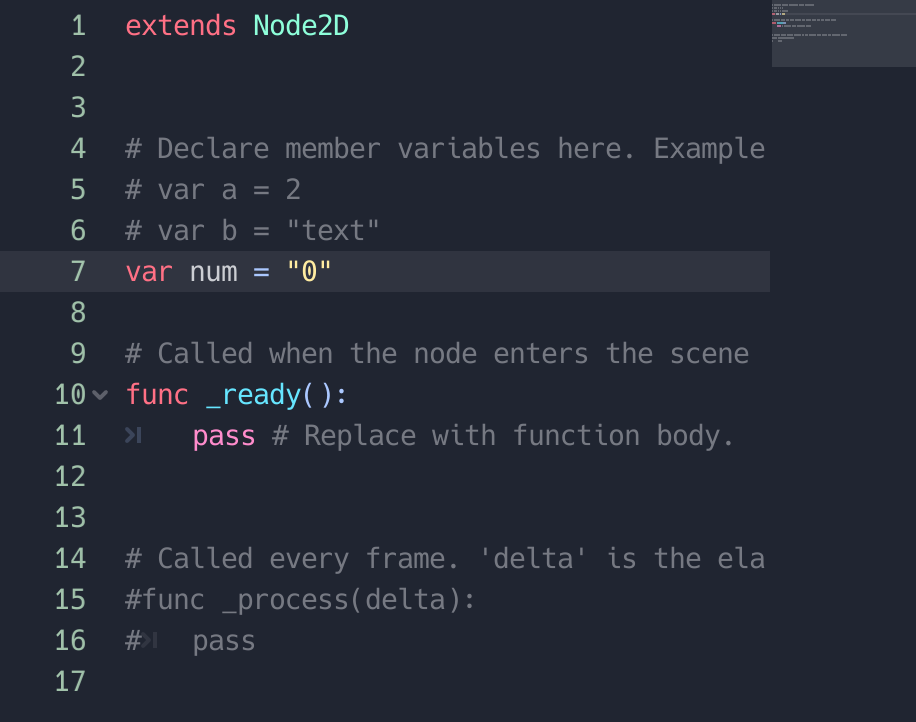Click the num variable name
The height and width of the screenshot is (722, 916).
(214, 272)
